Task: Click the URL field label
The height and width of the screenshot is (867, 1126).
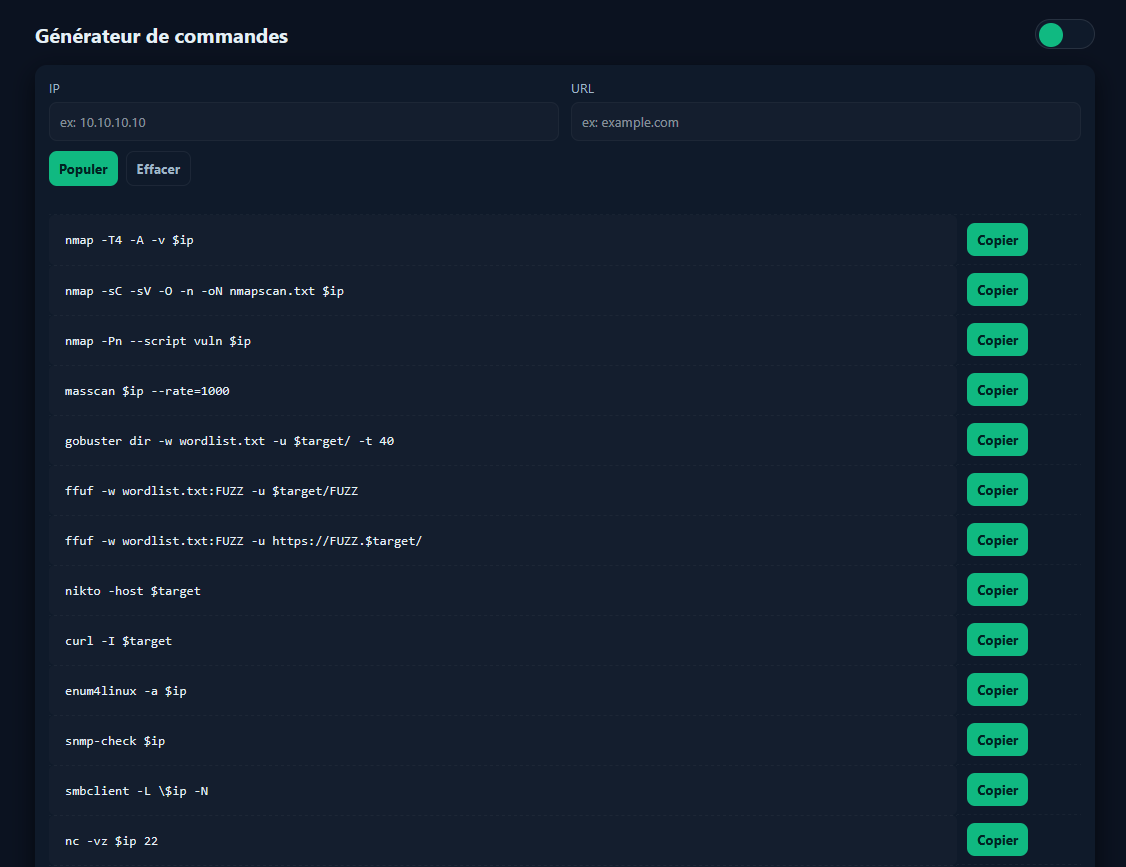Action: [582, 88]
